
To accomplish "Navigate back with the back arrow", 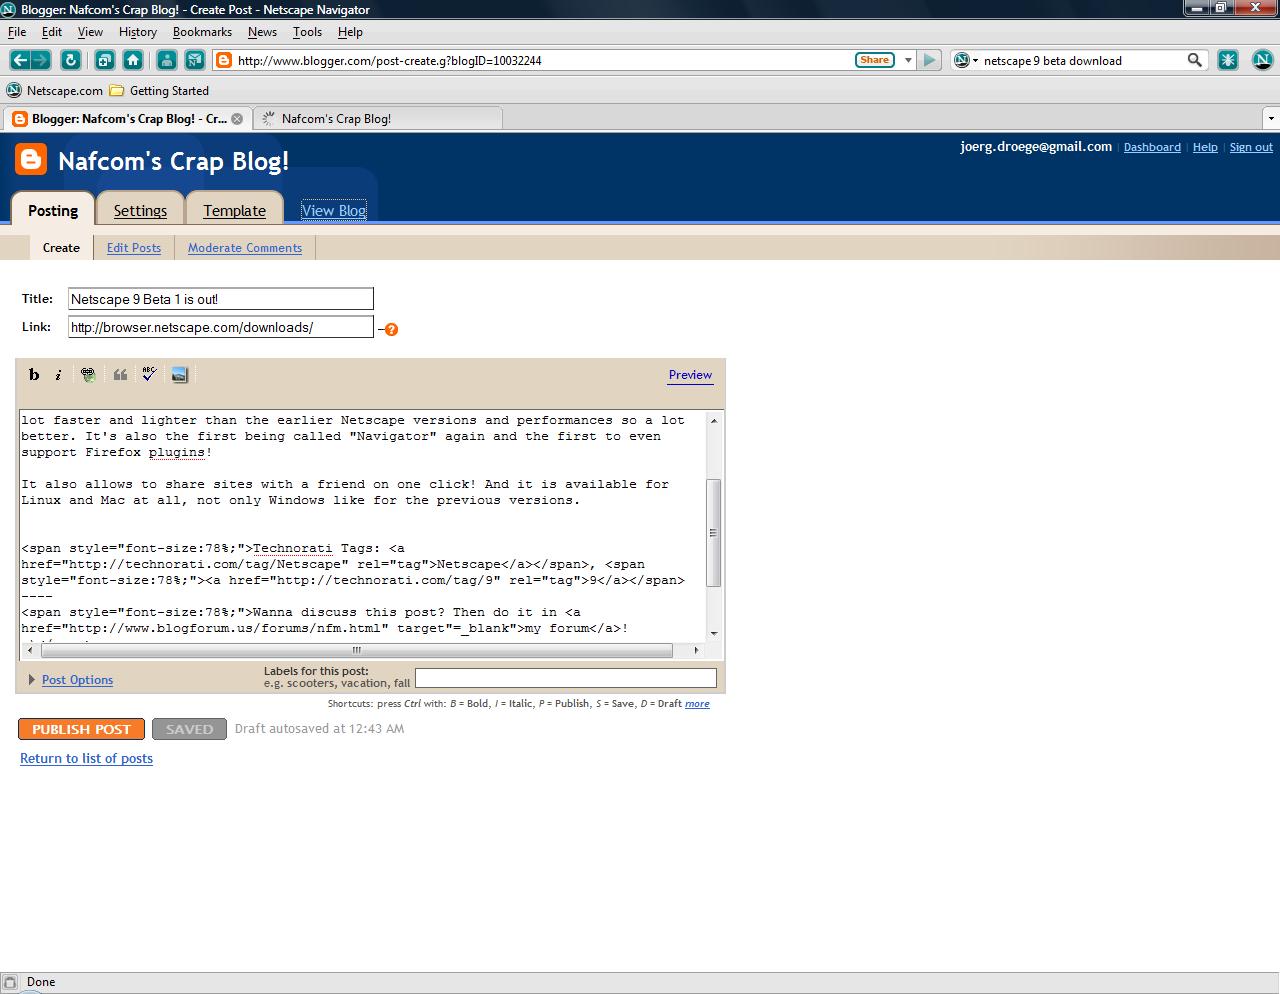I will click(x=22, y=60).
